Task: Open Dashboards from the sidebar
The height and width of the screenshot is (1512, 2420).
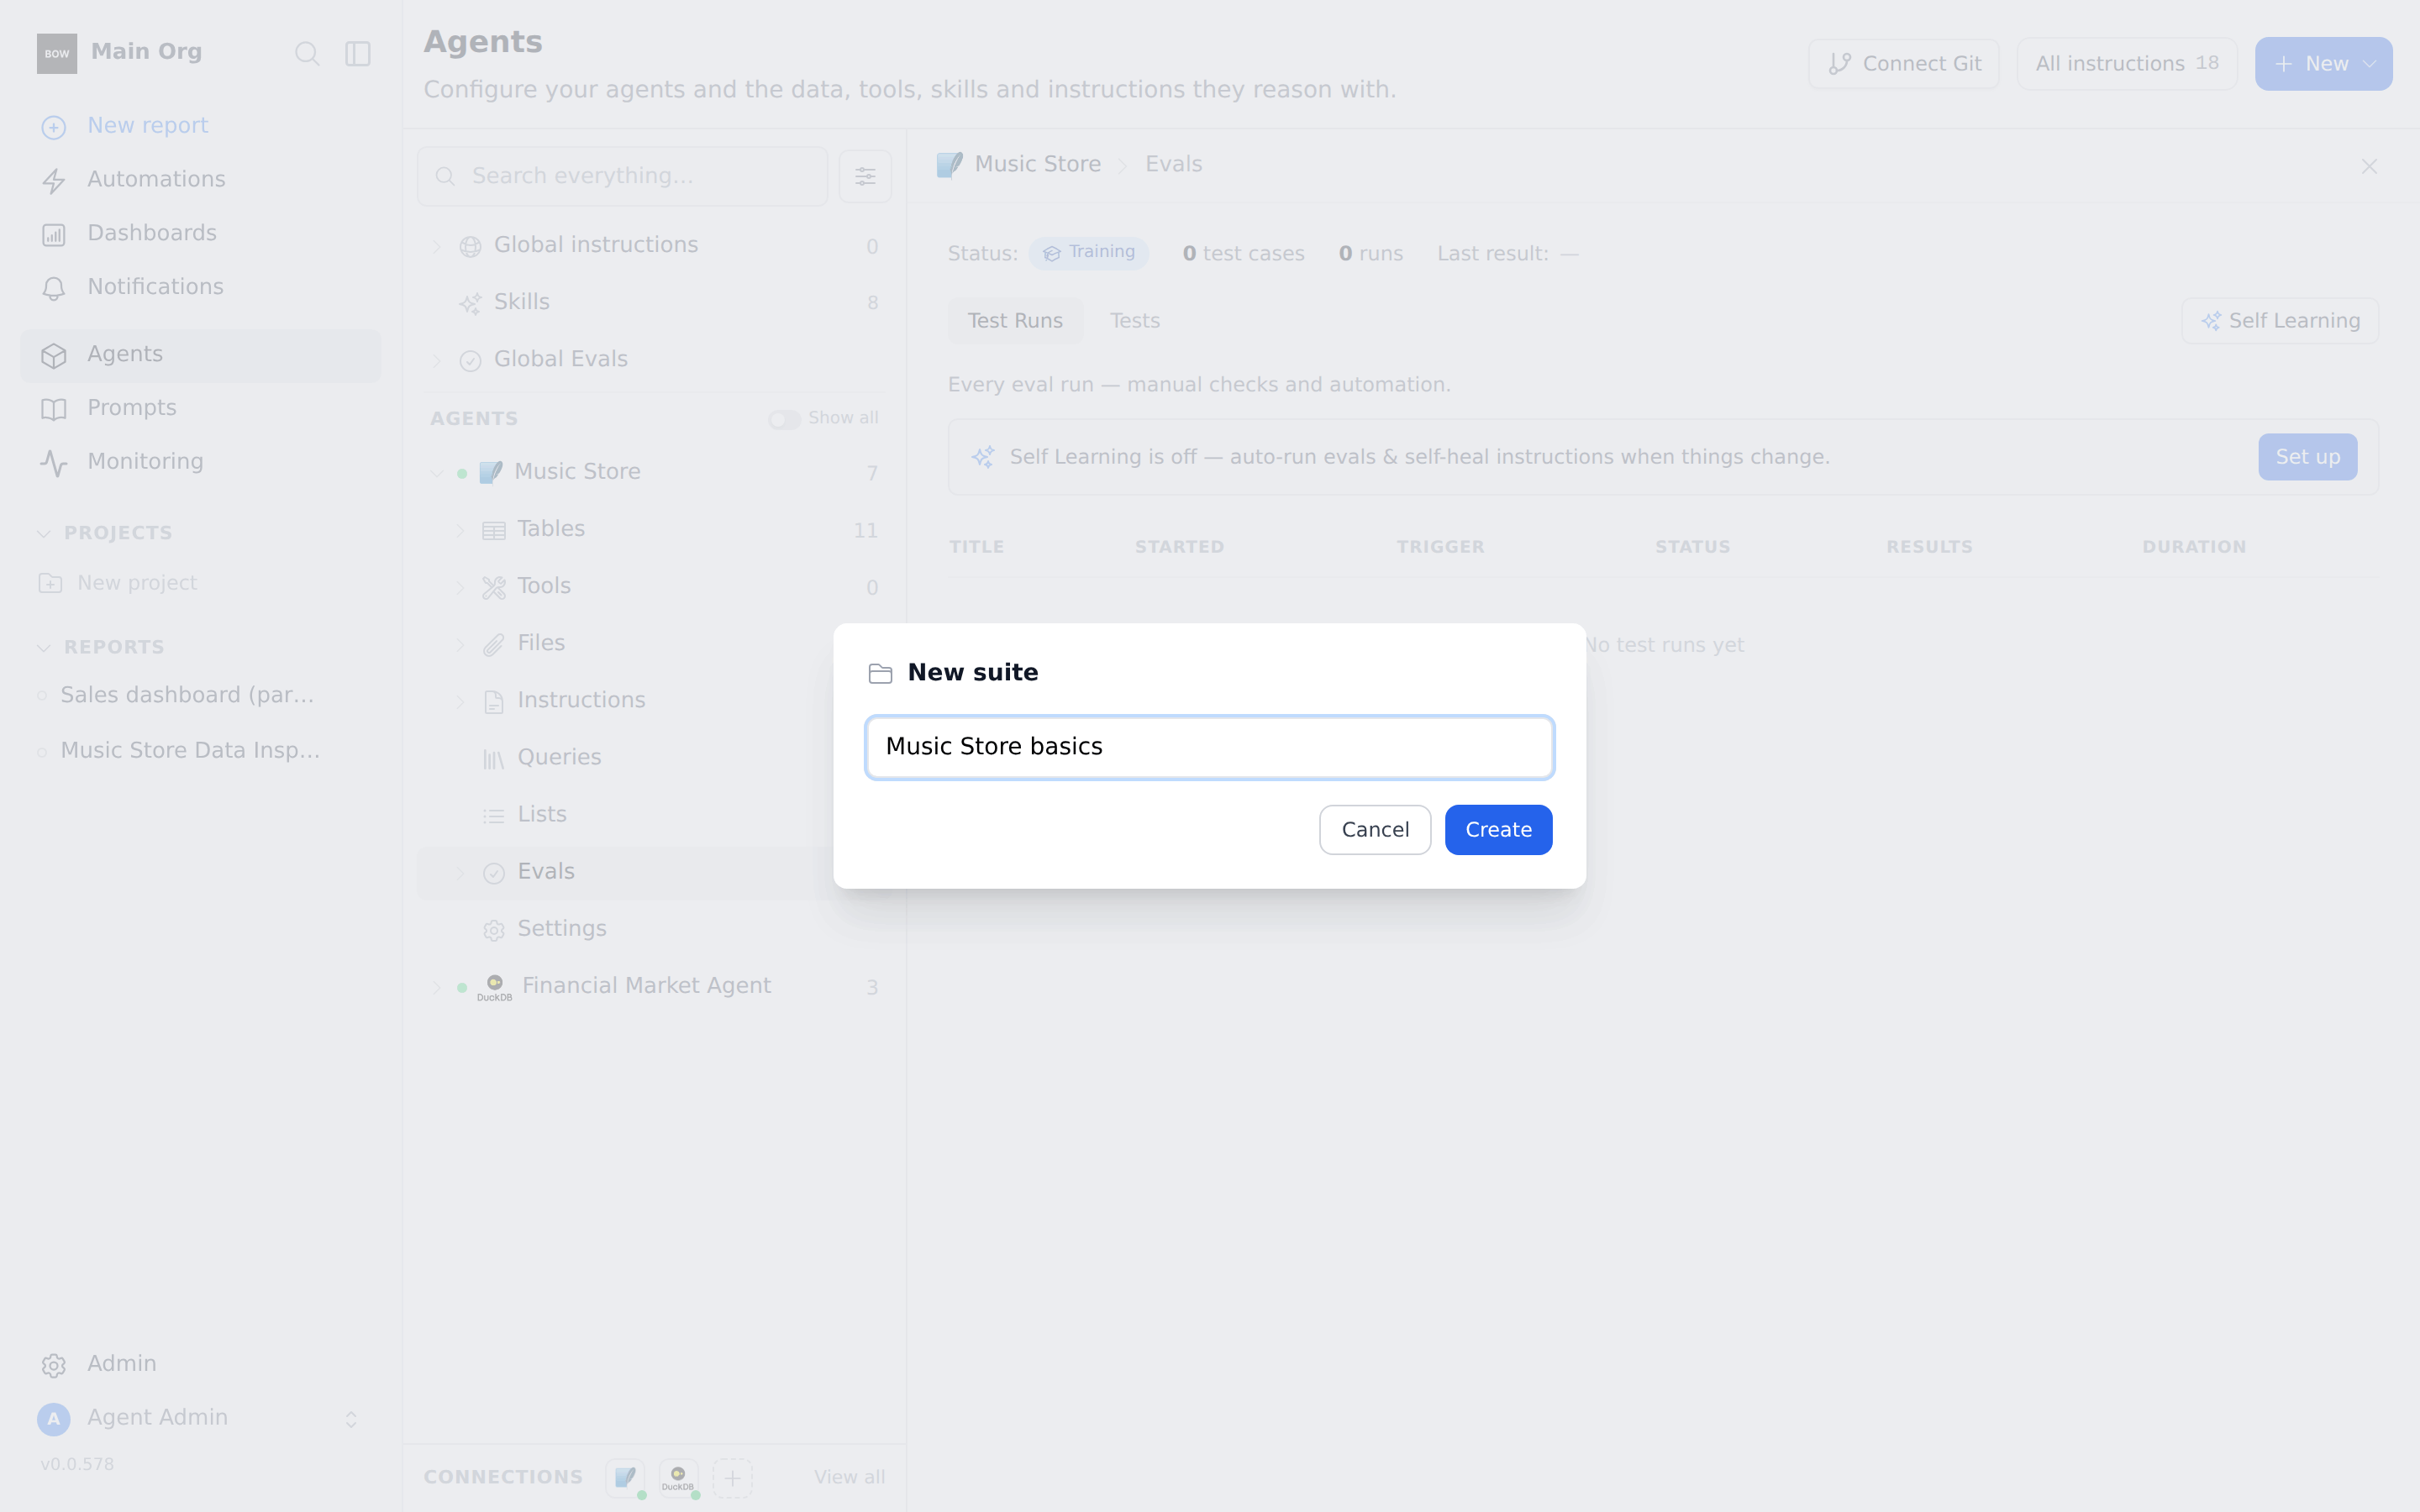Action: [152, 233]
